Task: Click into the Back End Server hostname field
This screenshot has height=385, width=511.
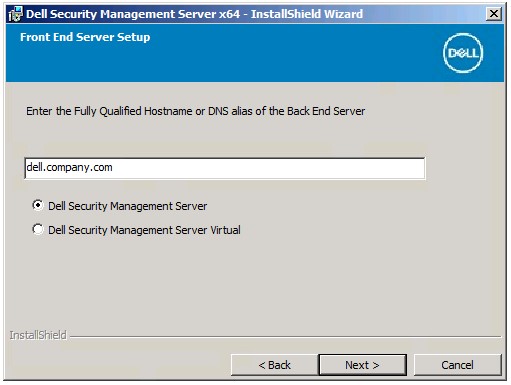Action: click(x=225, y=168)
